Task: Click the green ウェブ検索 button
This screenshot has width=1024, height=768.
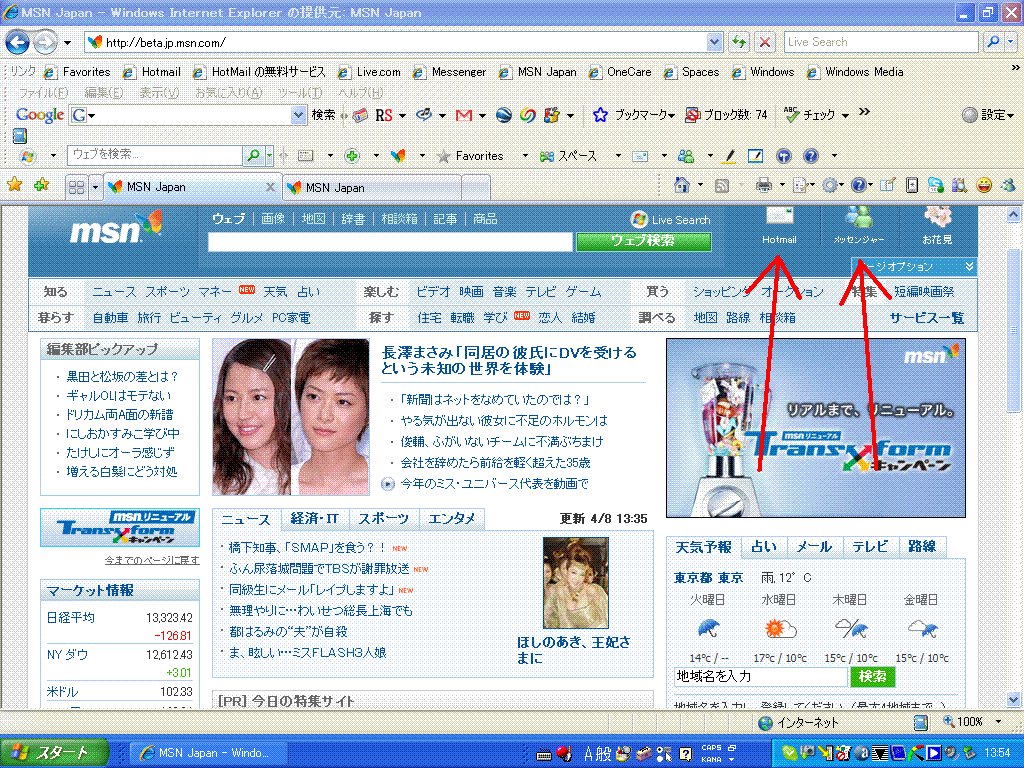Action: tap(643, 241)
